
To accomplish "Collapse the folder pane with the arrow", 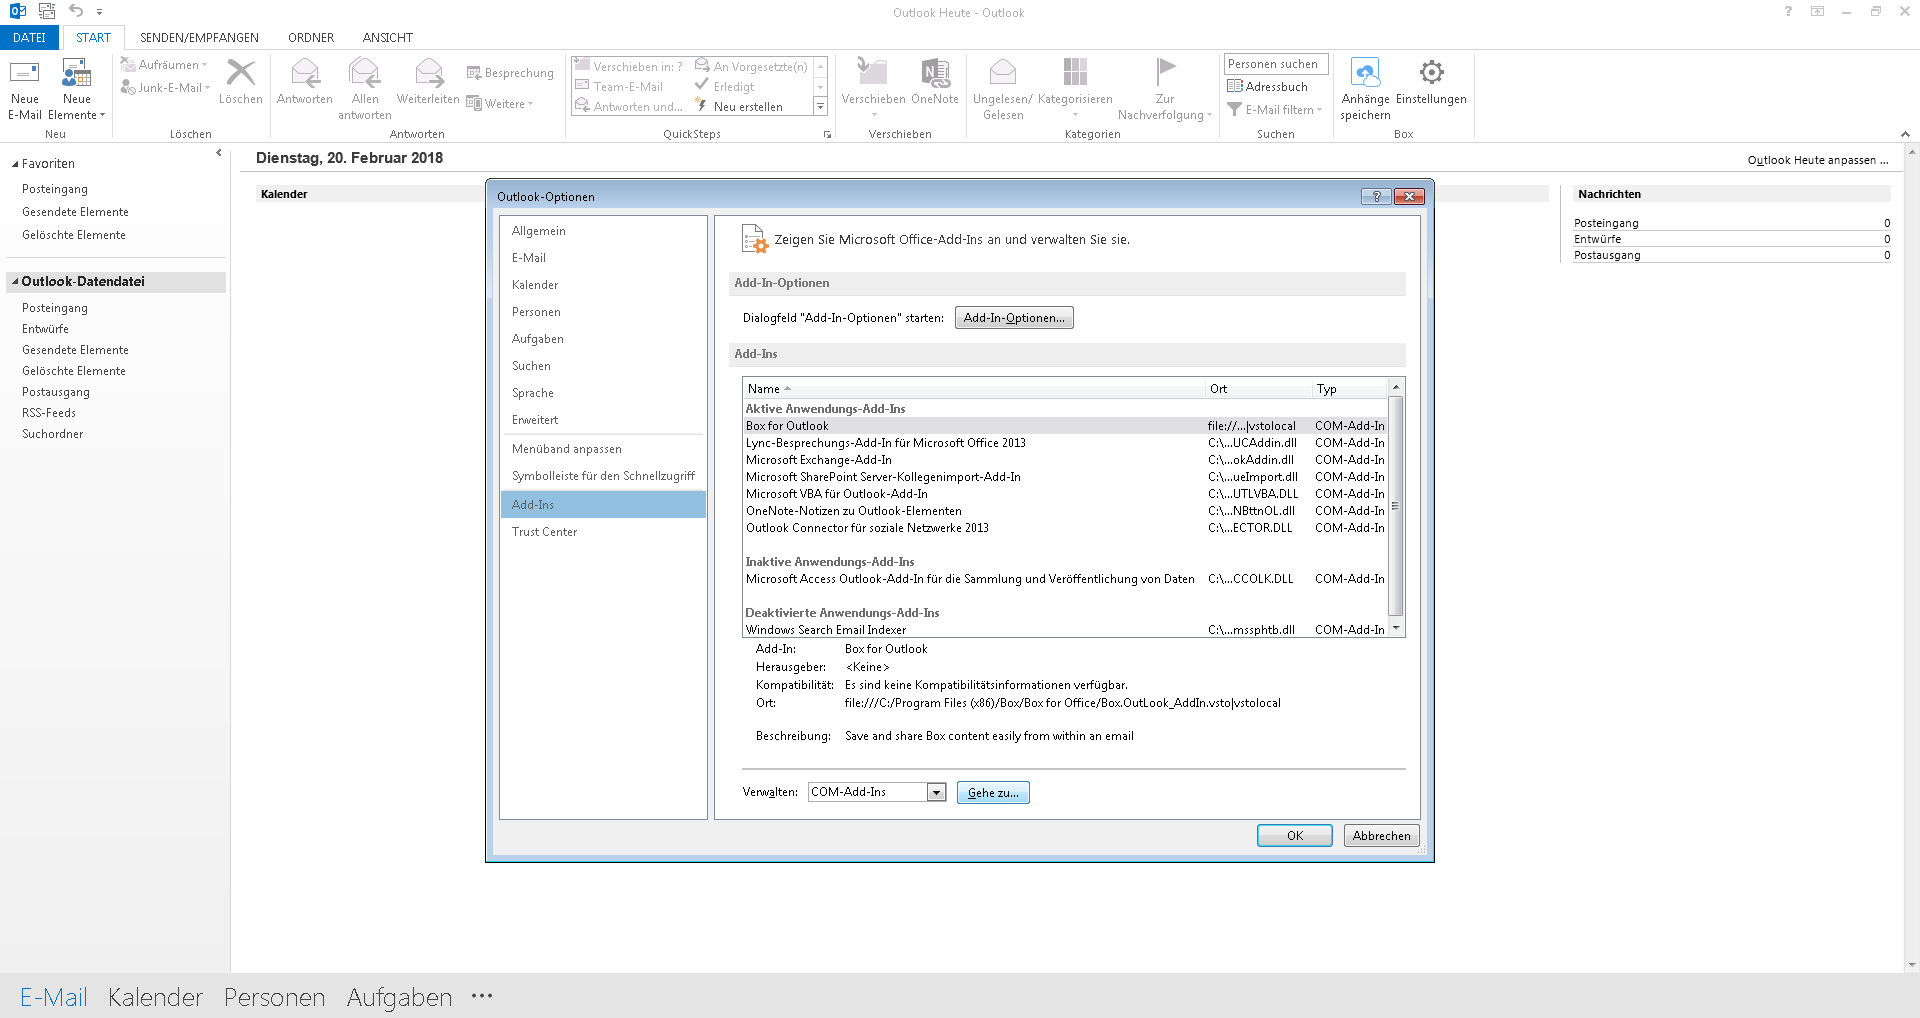I will pyautogui.click(x=219, y=153).
